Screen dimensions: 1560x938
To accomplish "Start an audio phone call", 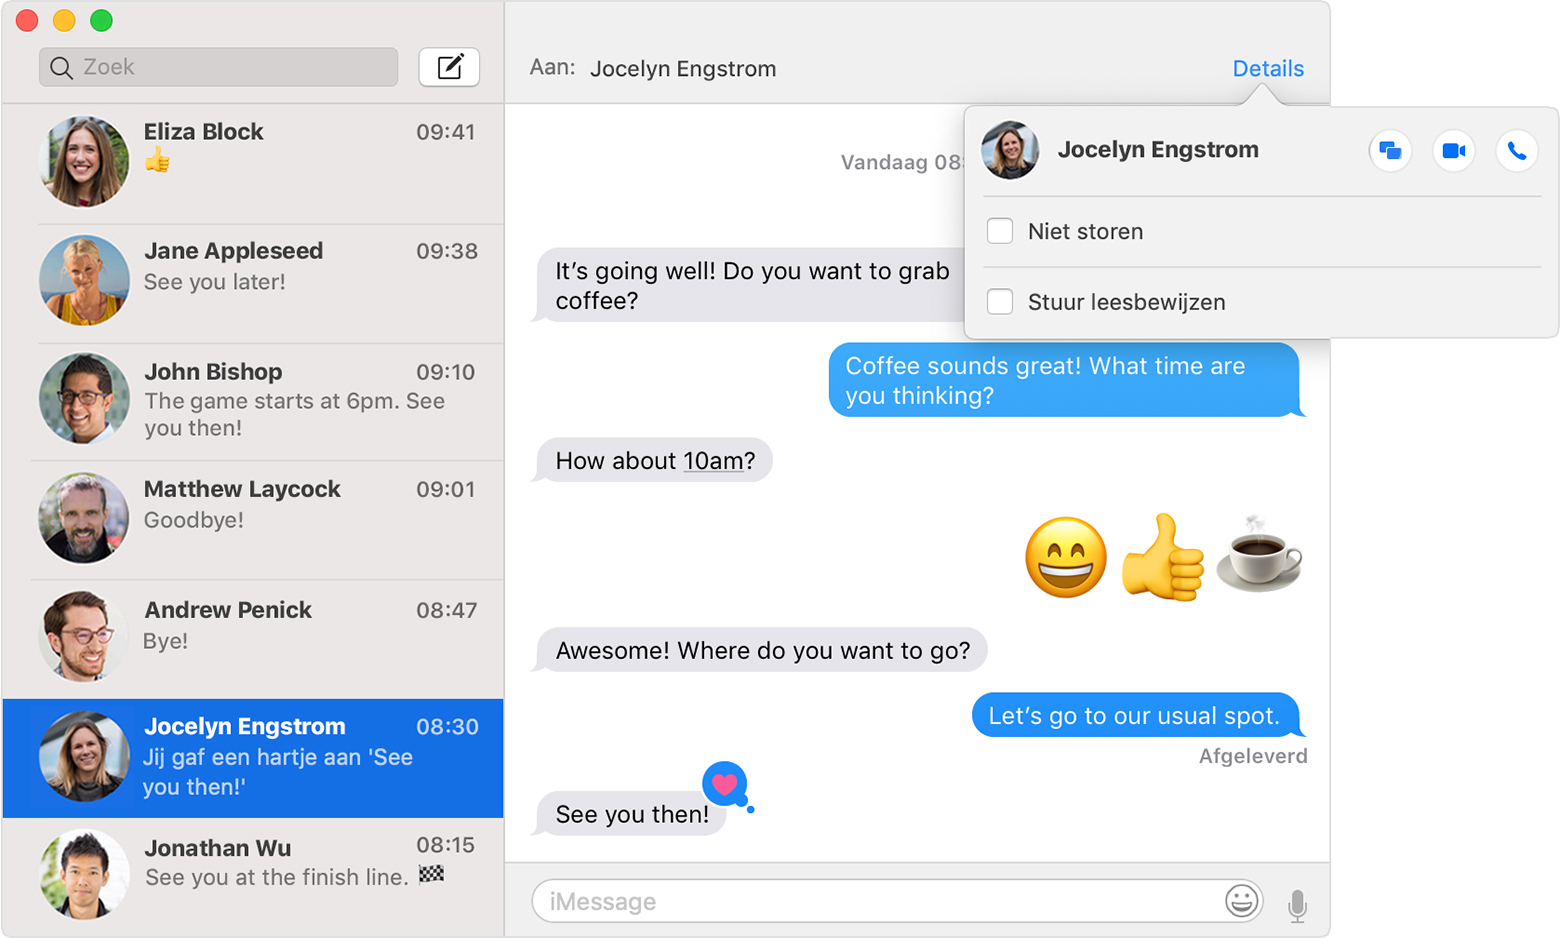I will click(x=1517, y=151).
